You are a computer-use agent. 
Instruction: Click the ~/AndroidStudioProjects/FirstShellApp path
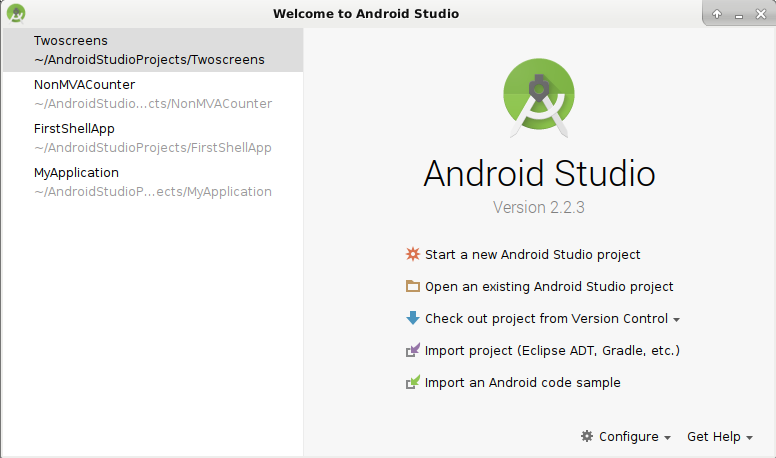coord(153,148)
